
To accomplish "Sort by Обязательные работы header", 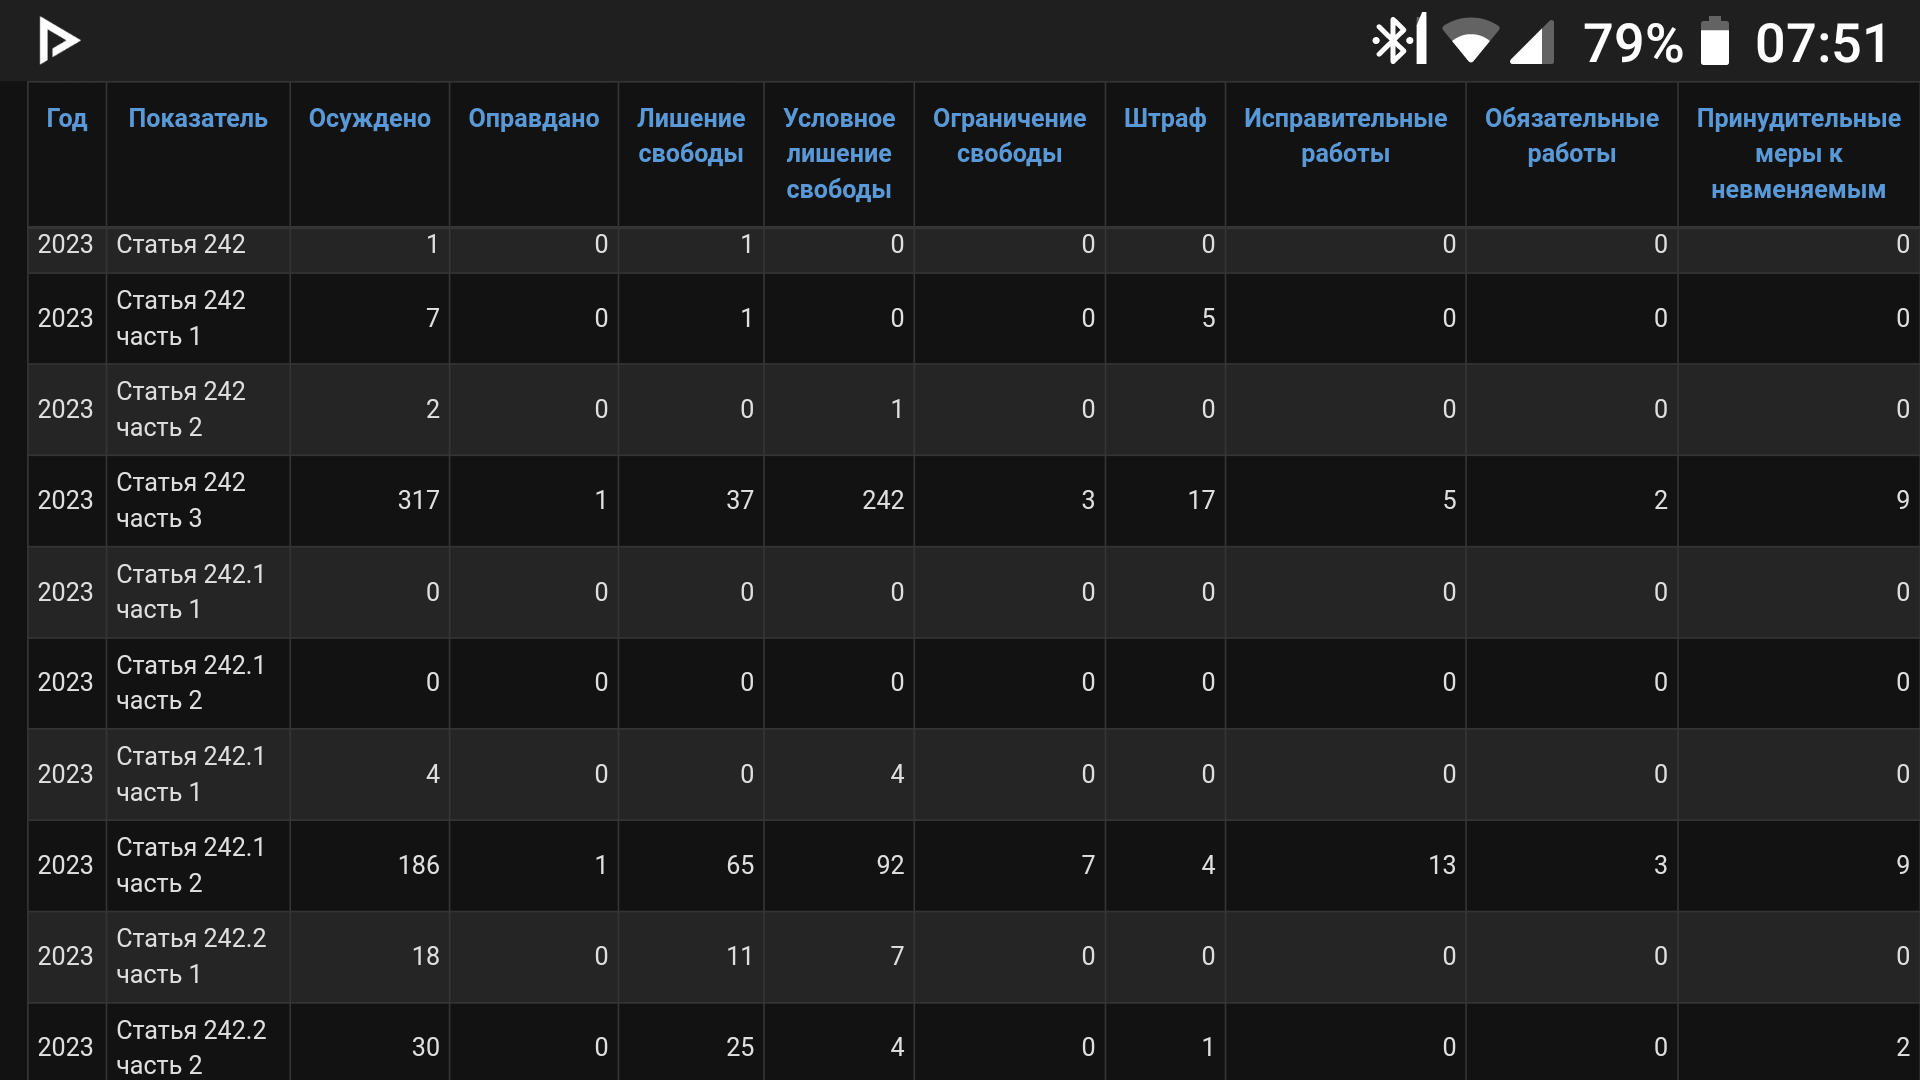I will coord(1570,136).
